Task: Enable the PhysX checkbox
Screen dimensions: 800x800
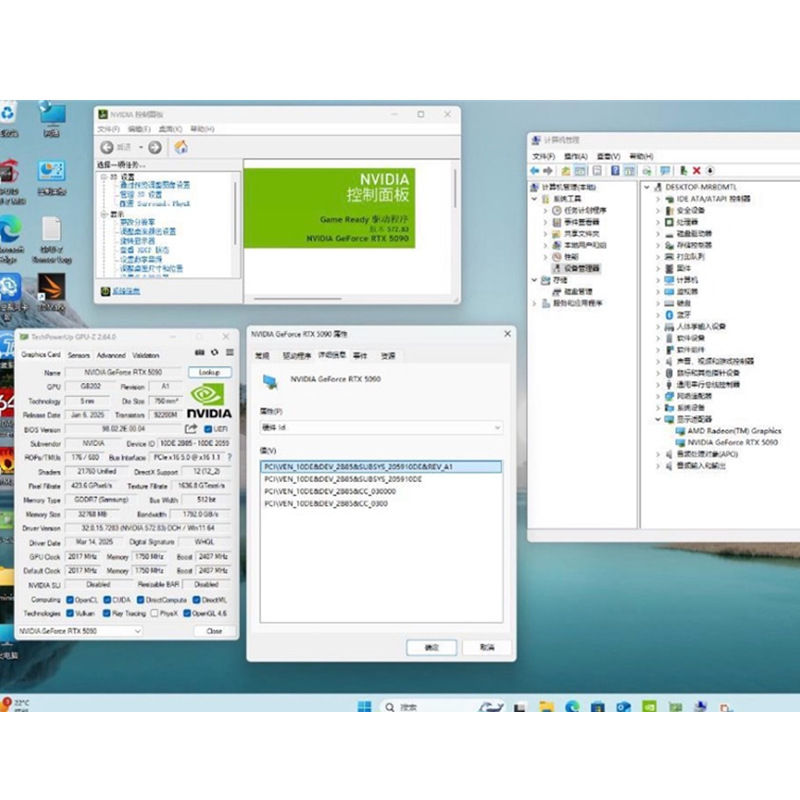Action: (155, 613)
